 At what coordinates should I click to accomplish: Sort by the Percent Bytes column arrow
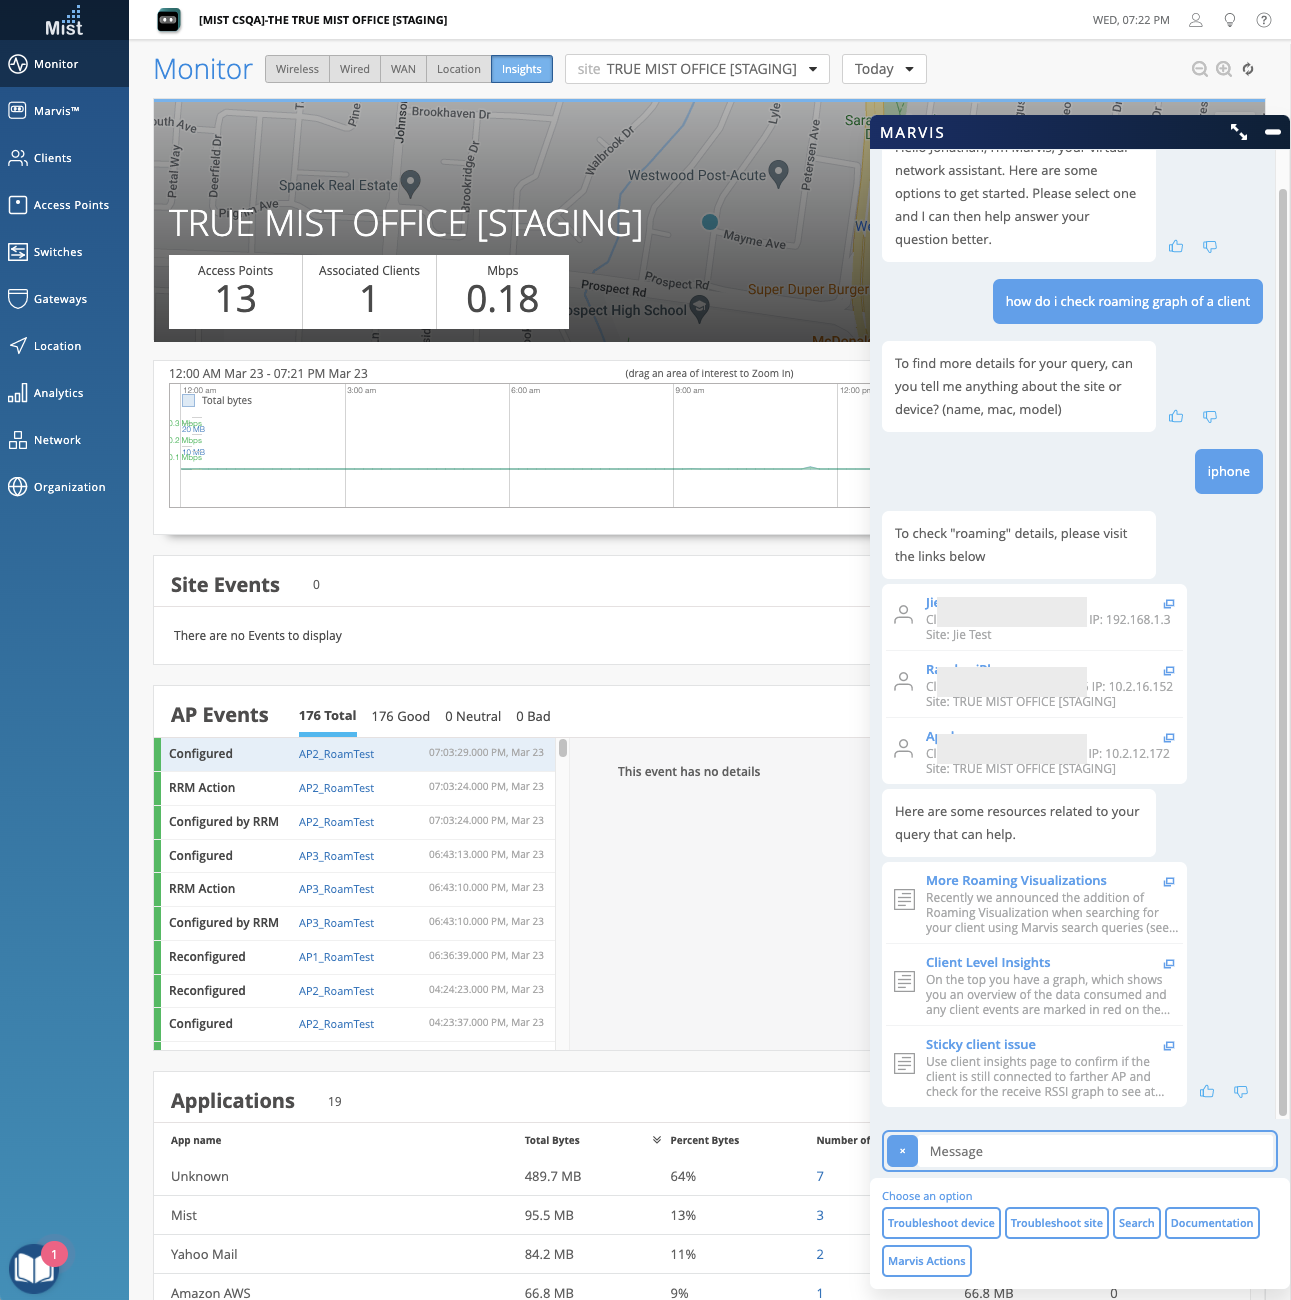(657, 1140)
